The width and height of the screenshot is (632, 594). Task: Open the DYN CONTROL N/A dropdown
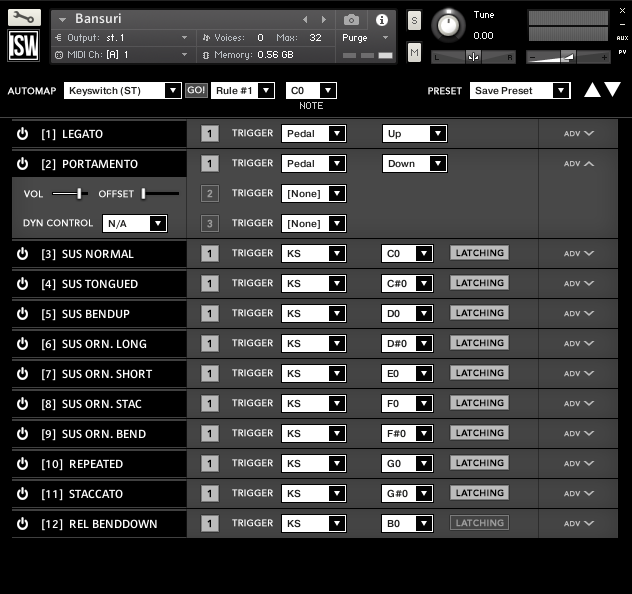tap(135, 223)
